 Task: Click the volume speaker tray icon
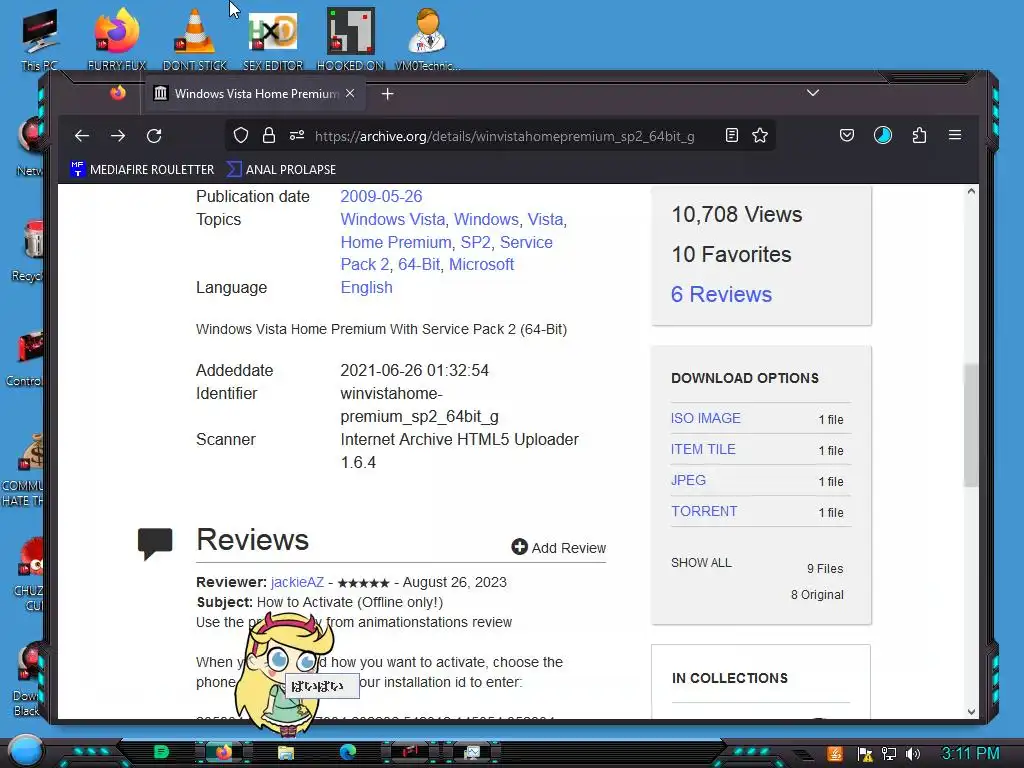[913, 754]
